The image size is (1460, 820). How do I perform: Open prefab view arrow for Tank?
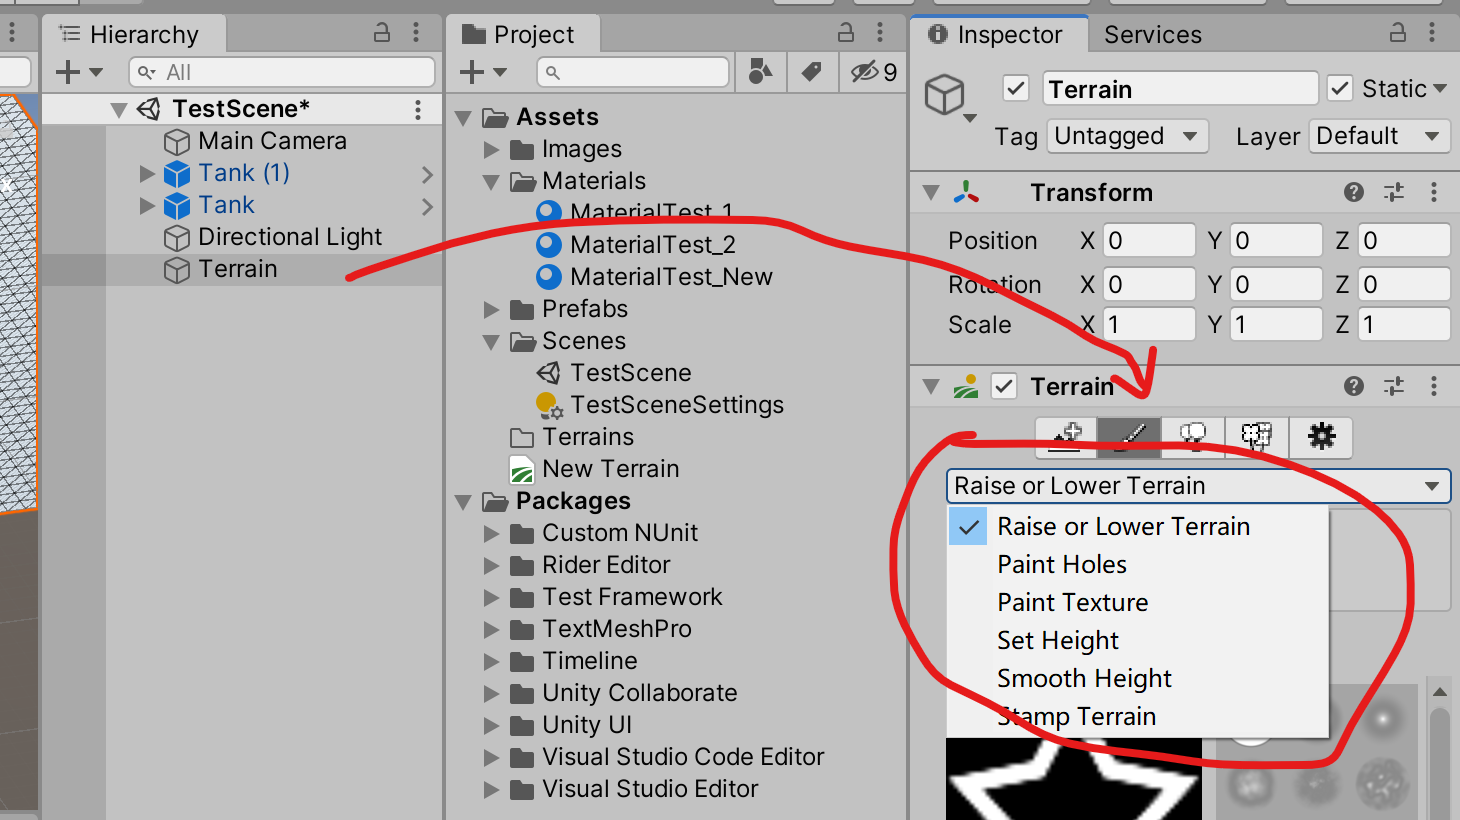coord(428,207)
